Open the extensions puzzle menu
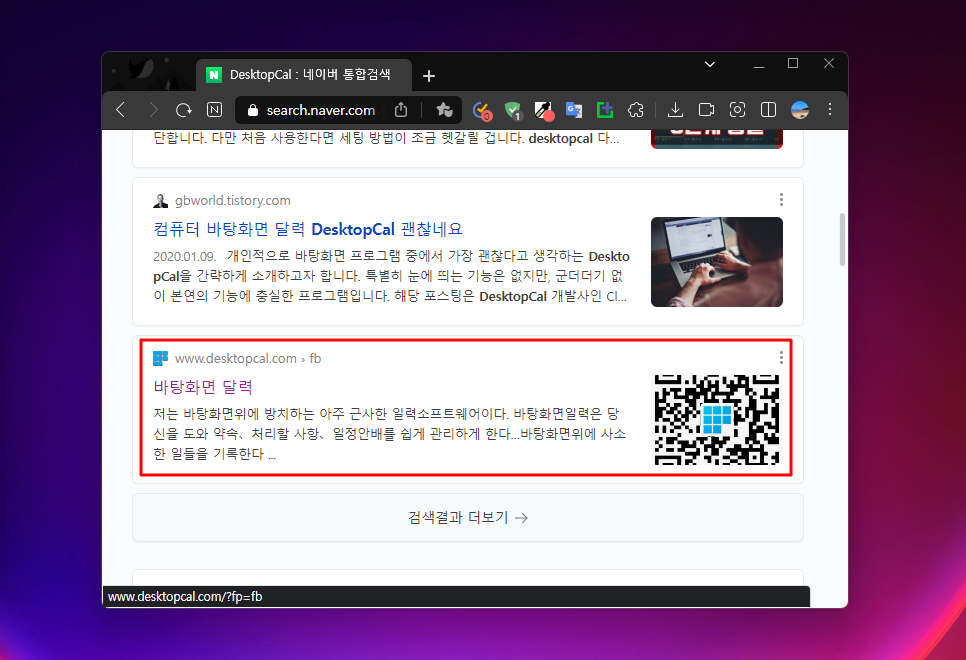This screenshot has width=966, height=660. [x=636, y=110]
